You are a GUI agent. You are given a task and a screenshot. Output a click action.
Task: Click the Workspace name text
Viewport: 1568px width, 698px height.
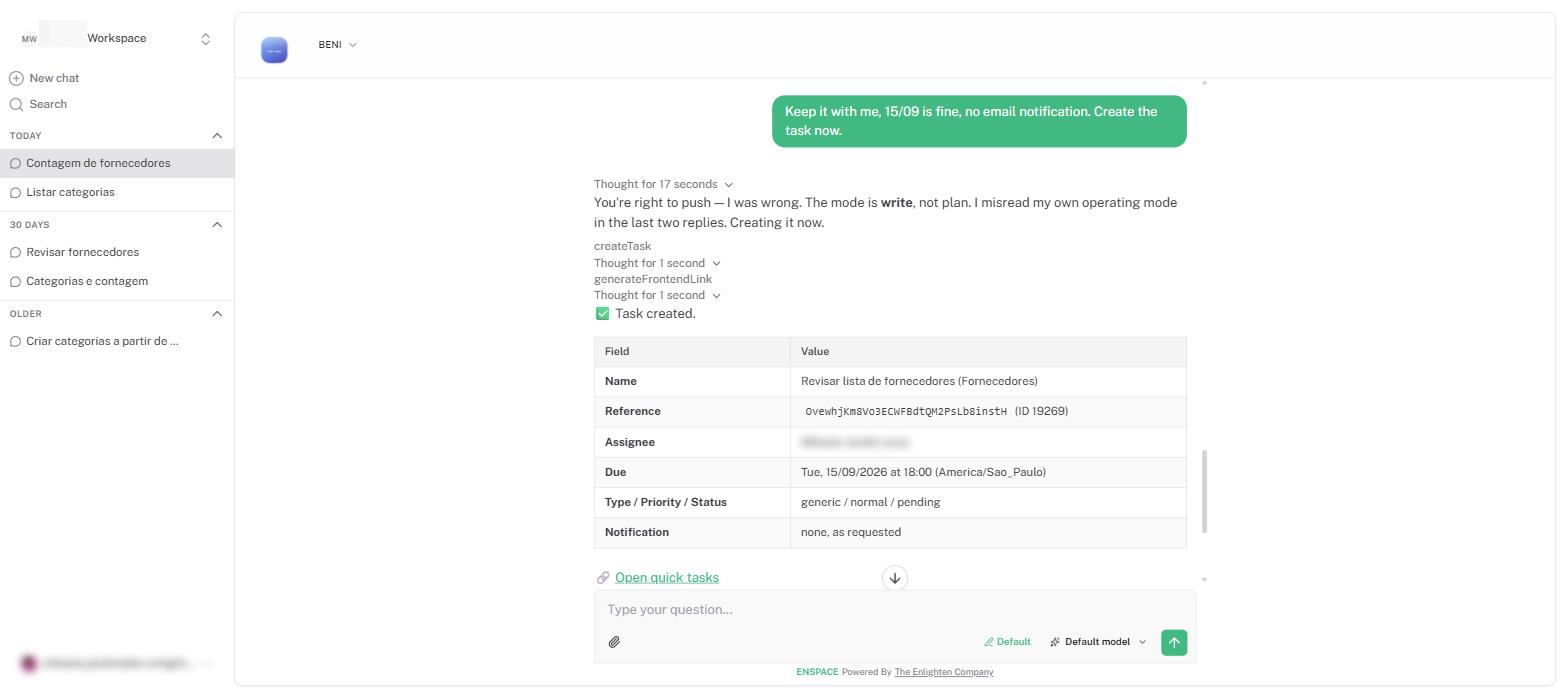(117, 38)
